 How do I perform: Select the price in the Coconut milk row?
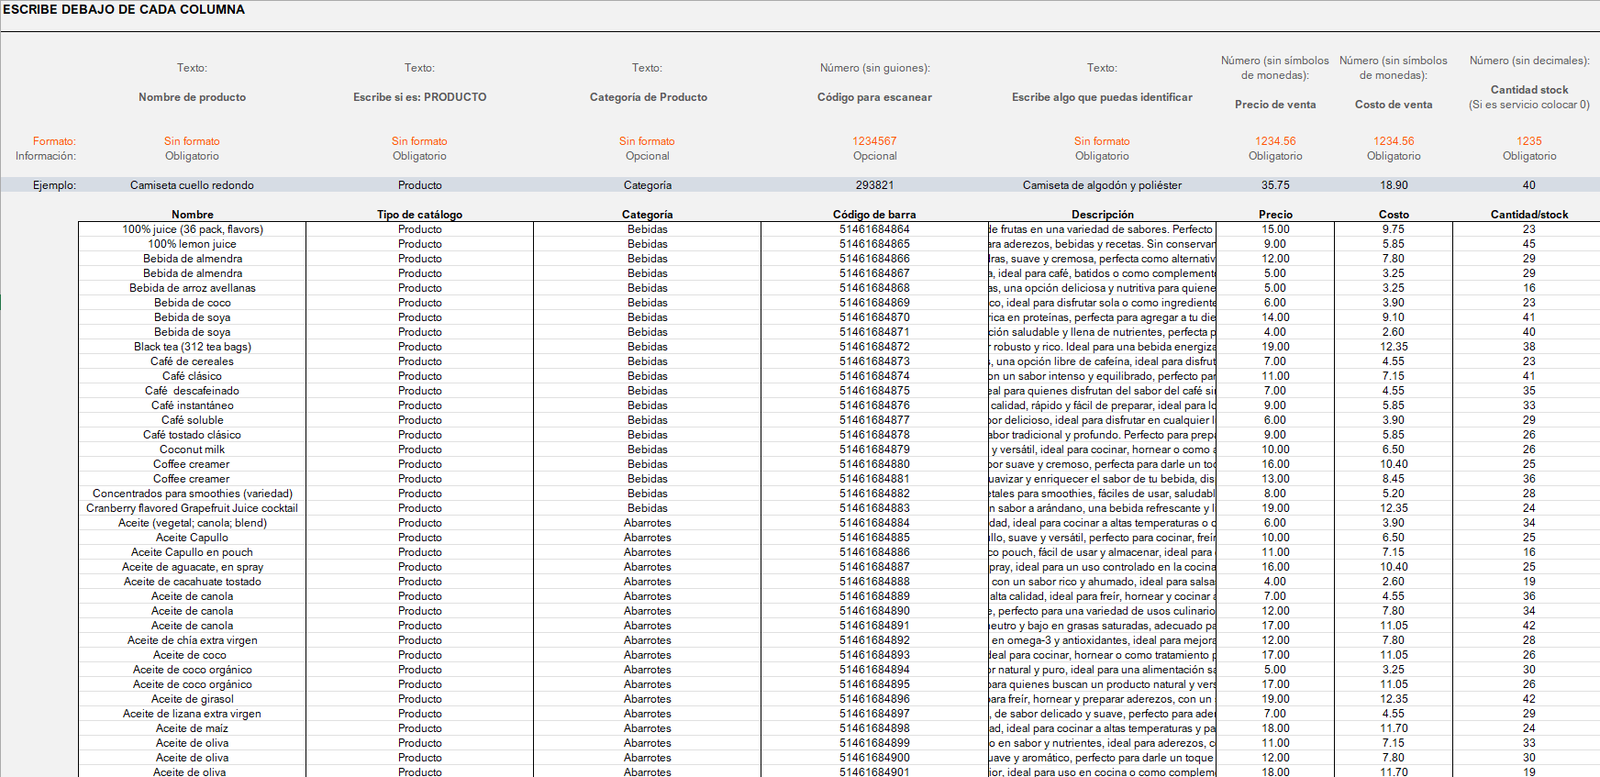click(x=1275, y=449)
